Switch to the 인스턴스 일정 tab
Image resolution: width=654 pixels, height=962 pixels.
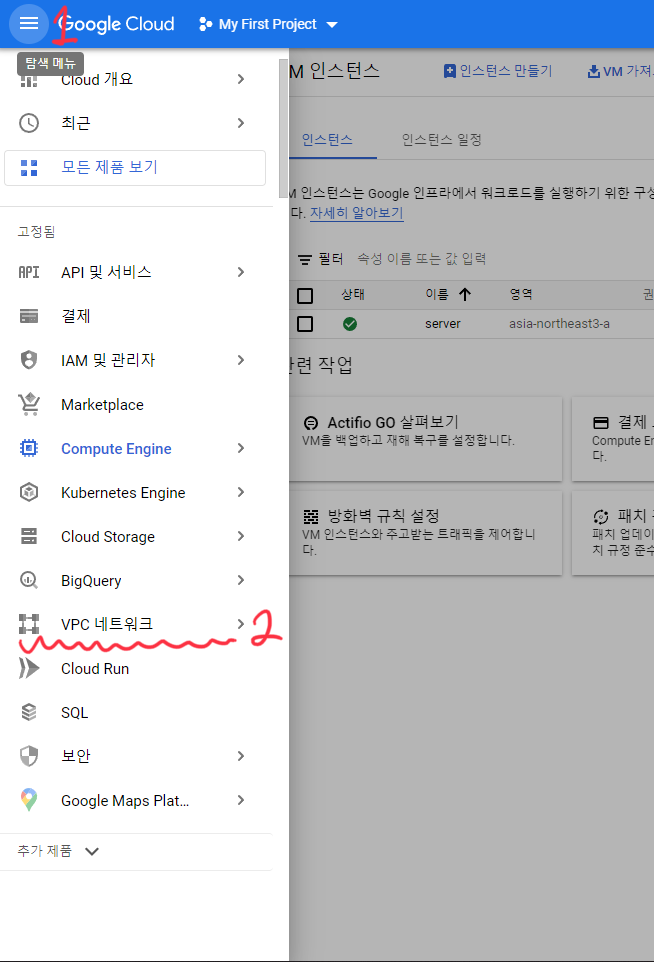click(x=441, y=140)
